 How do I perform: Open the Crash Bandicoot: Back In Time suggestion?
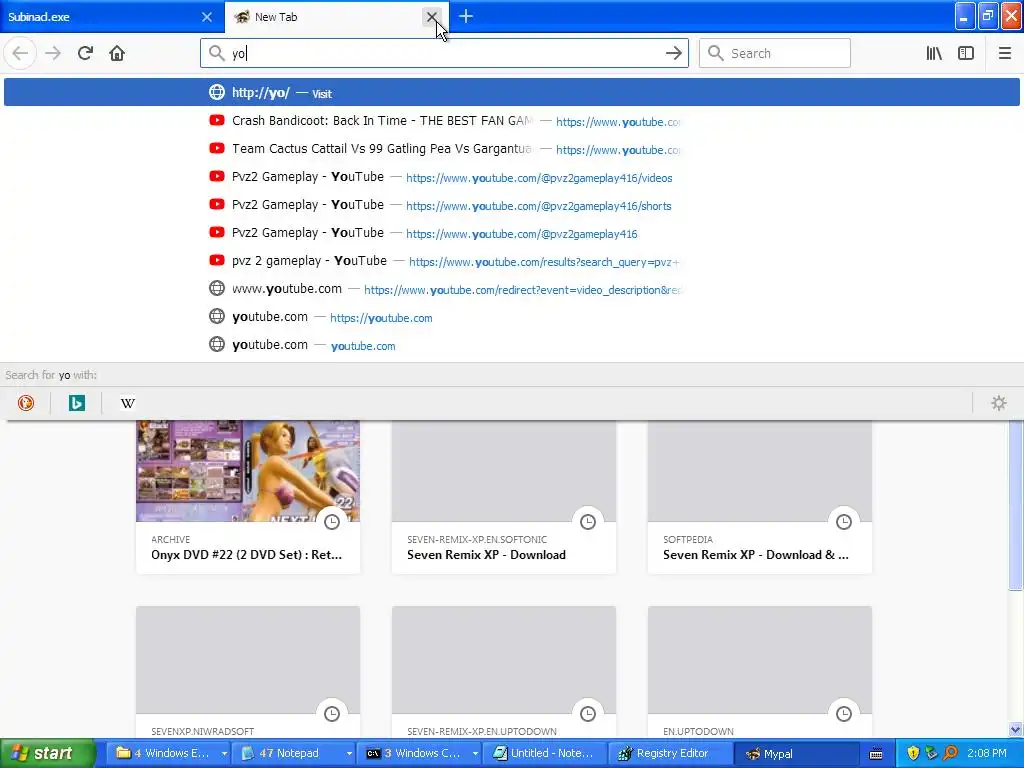pyautogui.click(x=512, y=121)
